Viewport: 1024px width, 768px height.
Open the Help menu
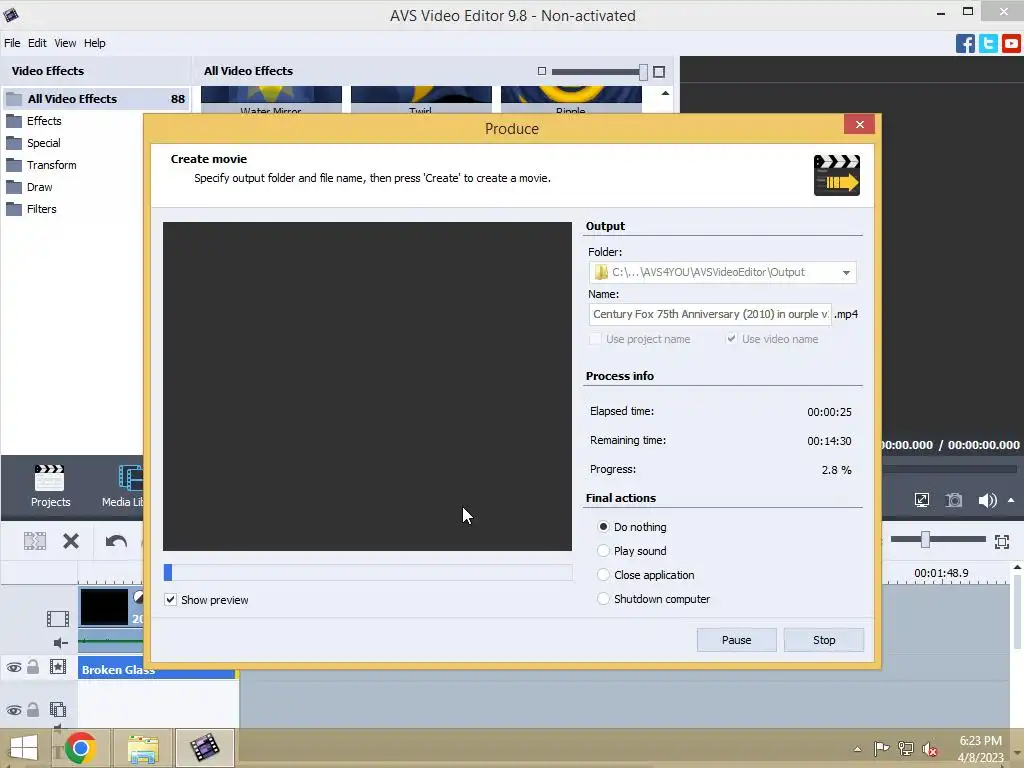[95, 43]
